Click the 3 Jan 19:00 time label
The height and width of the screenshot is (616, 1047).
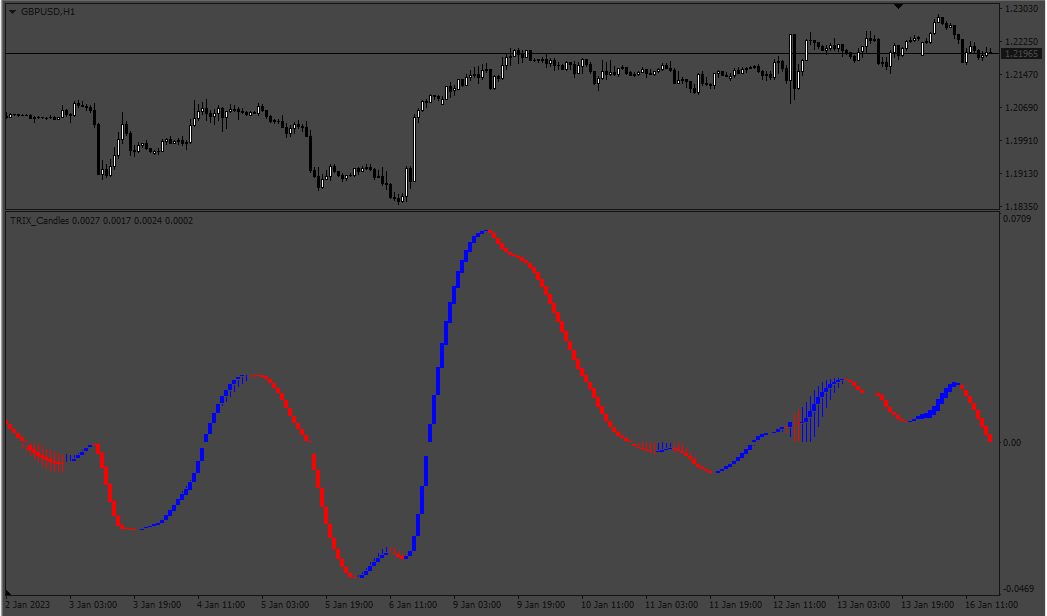pos(157,605)
